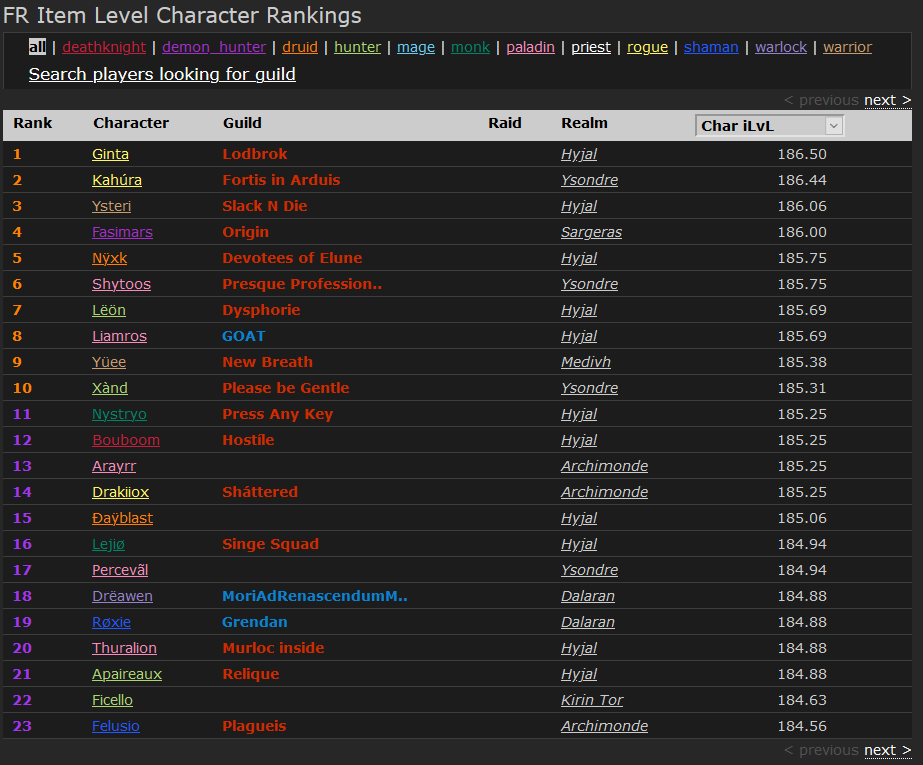The height and width of the screenshot is (765, 923).
Task: Filter rankings by deathknight class
Action: [104, 47]
